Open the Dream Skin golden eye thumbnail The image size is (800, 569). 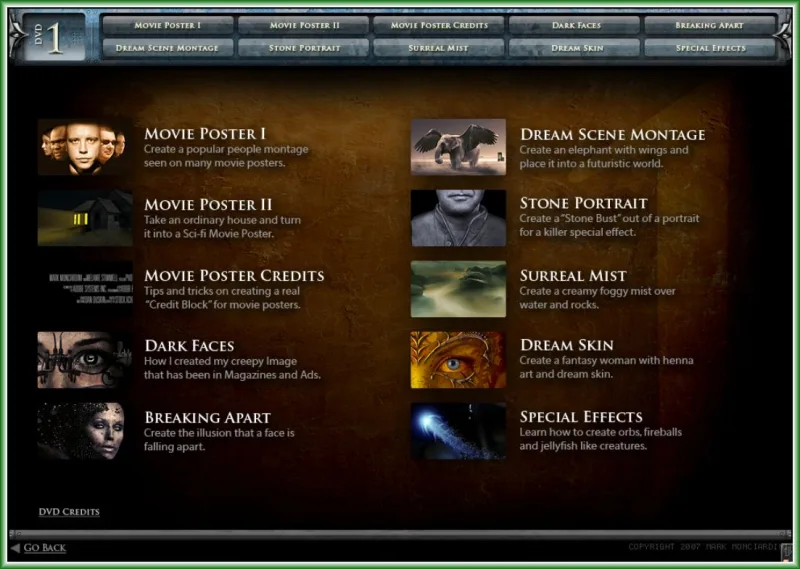coord(458,360)
